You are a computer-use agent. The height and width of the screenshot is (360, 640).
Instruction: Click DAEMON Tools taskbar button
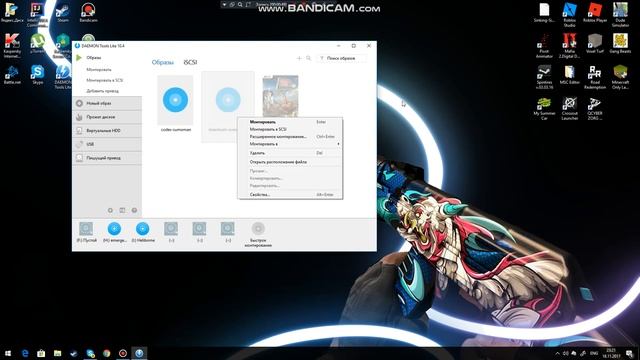[139, 353]
